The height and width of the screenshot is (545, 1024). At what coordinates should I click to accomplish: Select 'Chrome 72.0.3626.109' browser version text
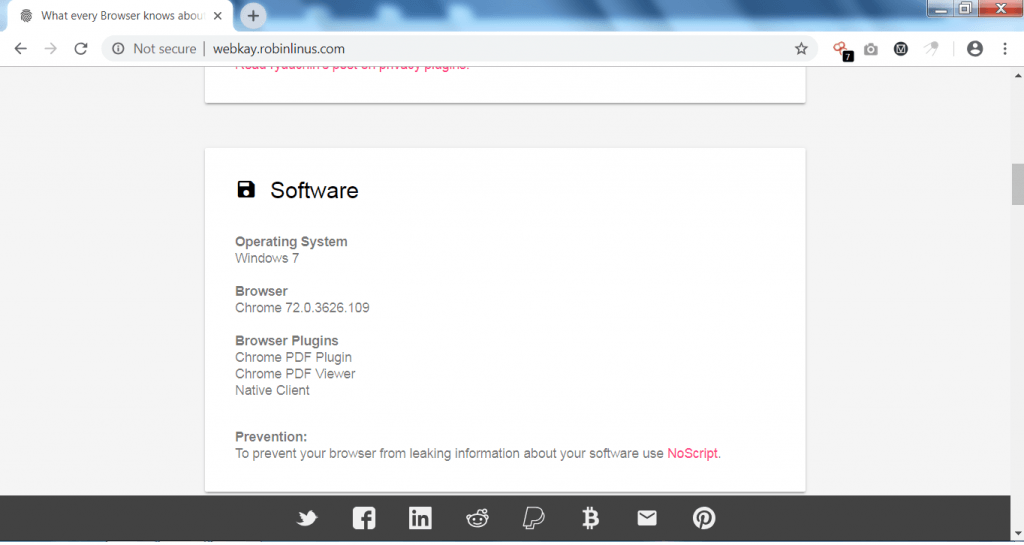tap(302, 308)
